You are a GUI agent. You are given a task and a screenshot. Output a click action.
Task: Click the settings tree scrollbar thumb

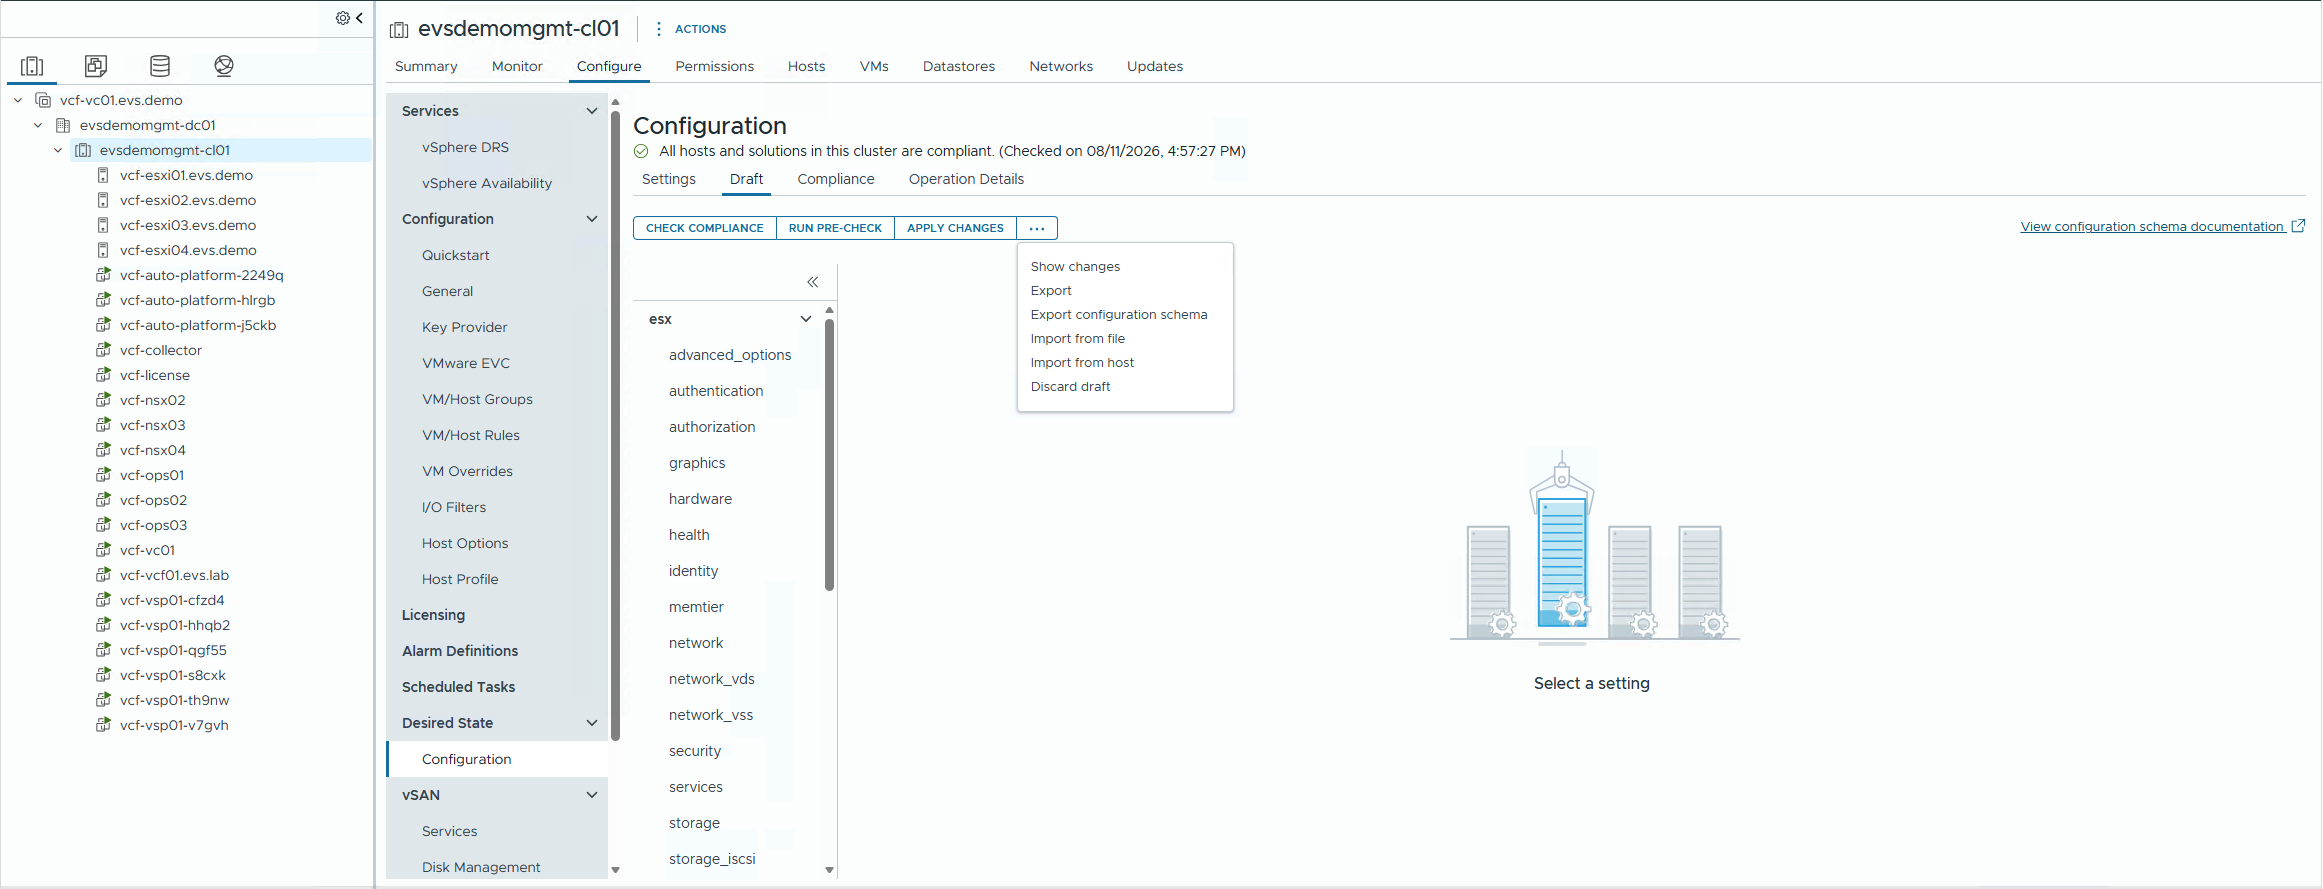pos(829,454)
